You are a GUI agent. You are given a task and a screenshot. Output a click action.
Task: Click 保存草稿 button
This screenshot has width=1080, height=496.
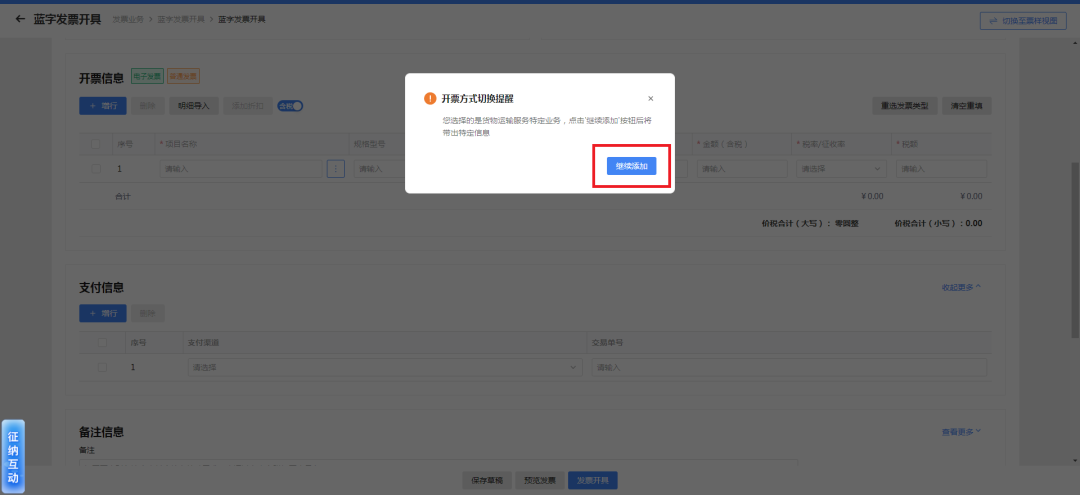click(487, 480)
